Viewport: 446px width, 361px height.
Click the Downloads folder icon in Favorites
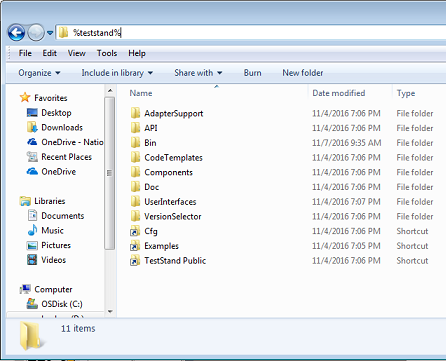tap(32, 127)
